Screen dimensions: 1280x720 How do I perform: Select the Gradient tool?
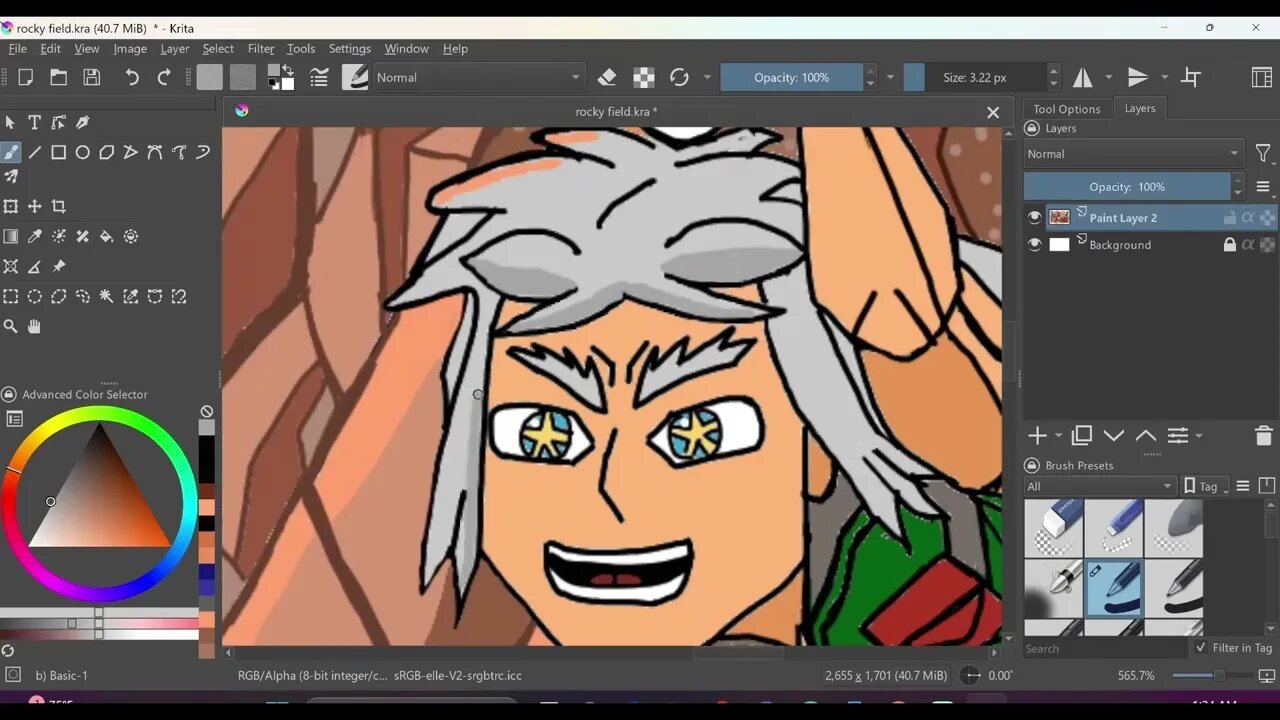pyautogui.click(x=11, y=236)
